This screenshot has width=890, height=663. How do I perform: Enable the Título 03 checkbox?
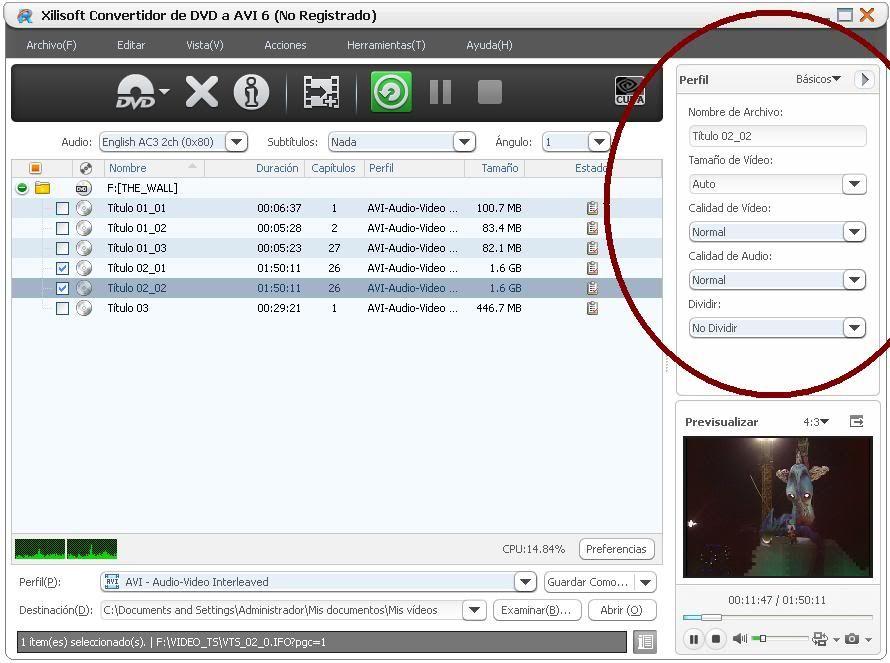(62, 308)
